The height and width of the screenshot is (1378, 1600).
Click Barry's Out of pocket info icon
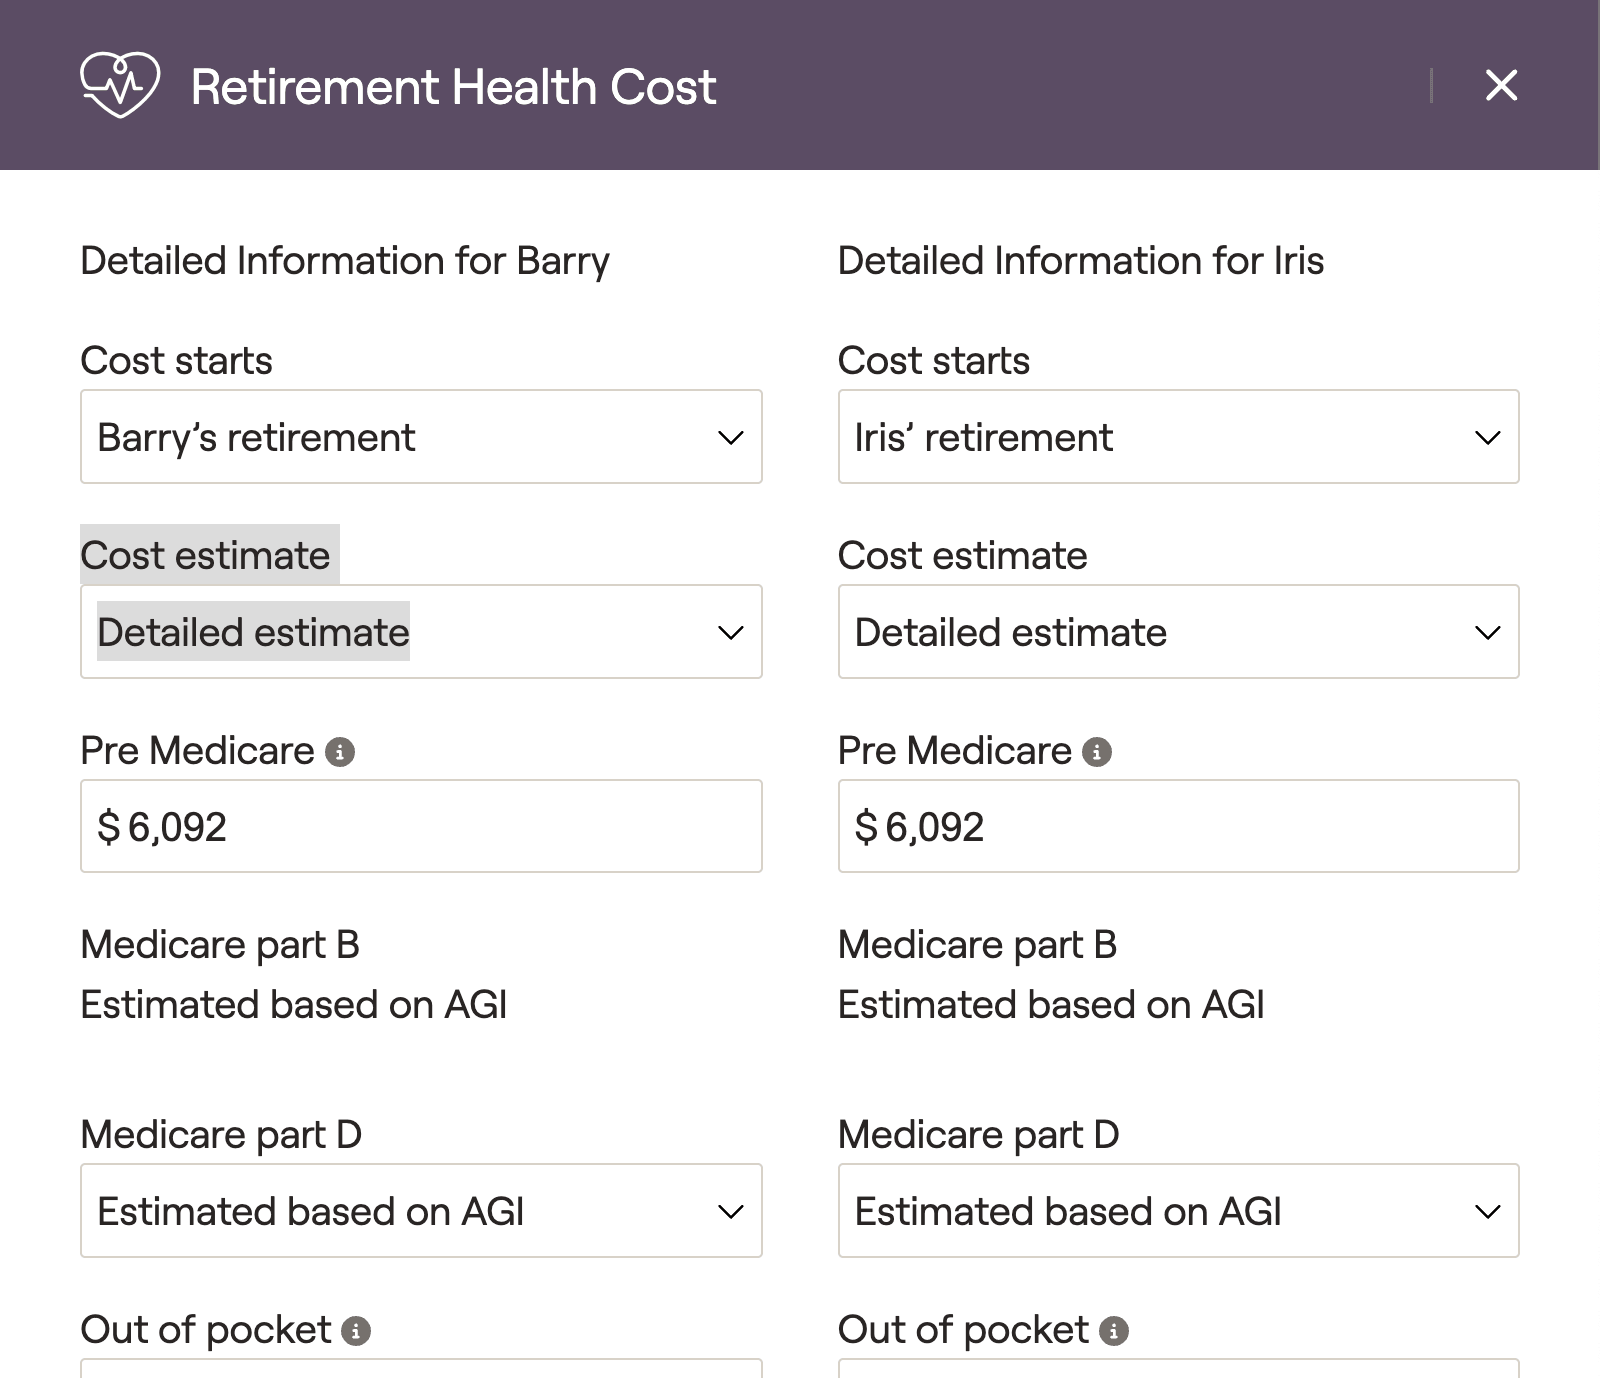click(356, 1331)
